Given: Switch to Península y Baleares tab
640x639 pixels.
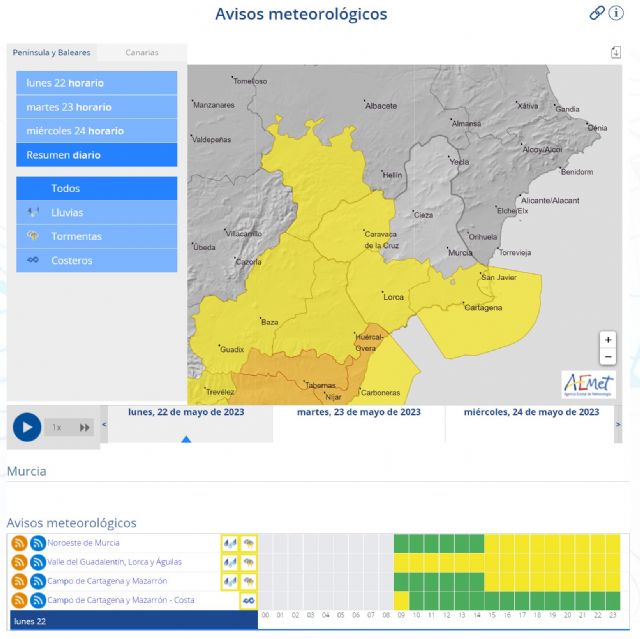Looking at the screenshot, I should coord(51,52).
